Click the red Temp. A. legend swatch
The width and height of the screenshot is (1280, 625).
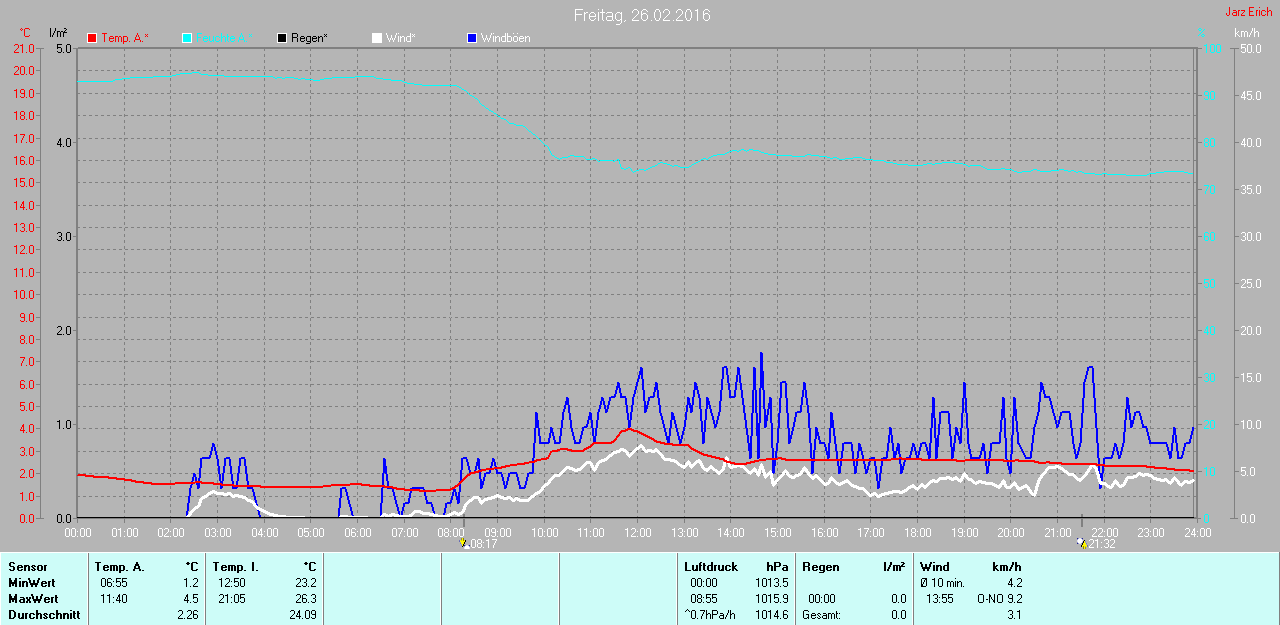[92, 38]
